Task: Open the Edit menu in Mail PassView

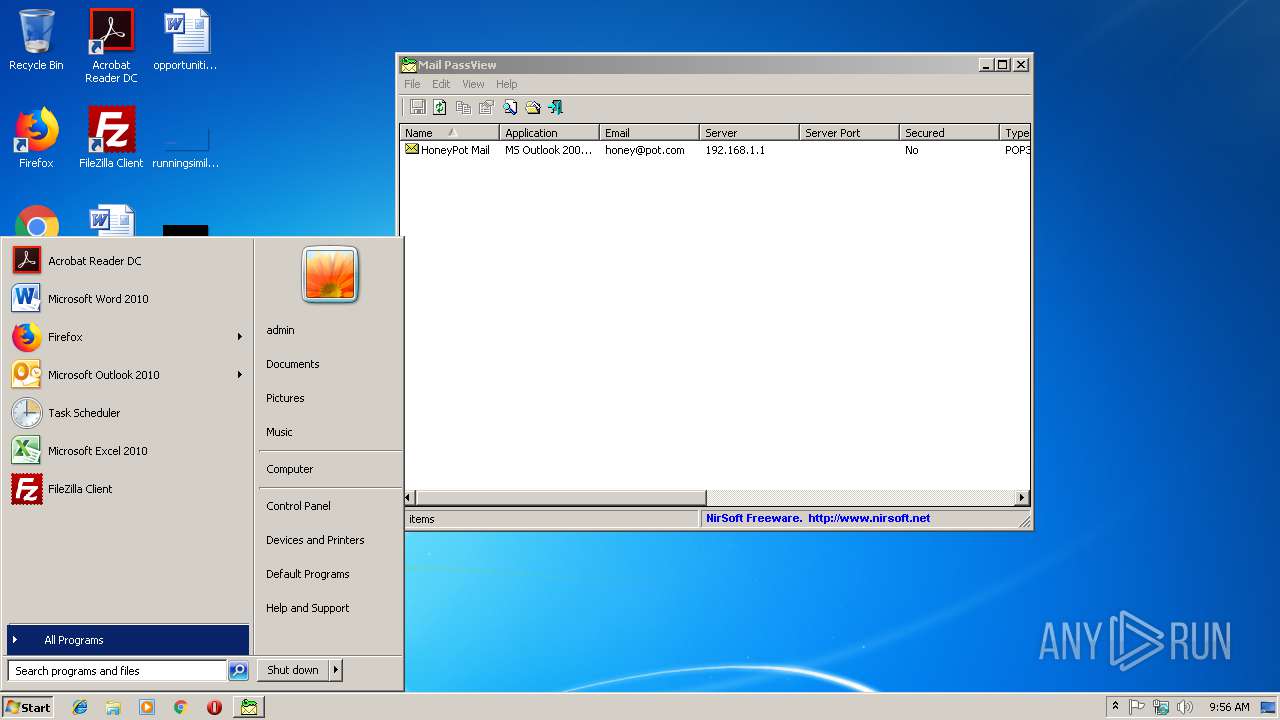Action: (441, 84)
